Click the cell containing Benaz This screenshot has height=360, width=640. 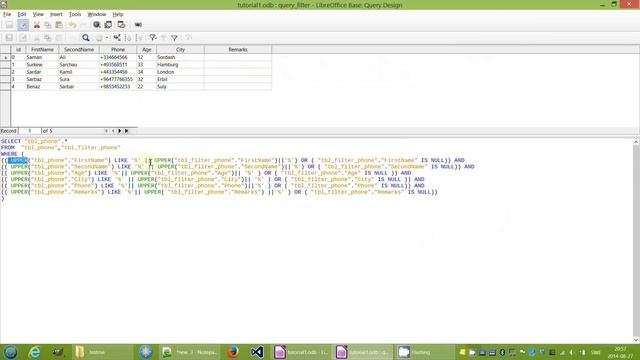point(42,87)
